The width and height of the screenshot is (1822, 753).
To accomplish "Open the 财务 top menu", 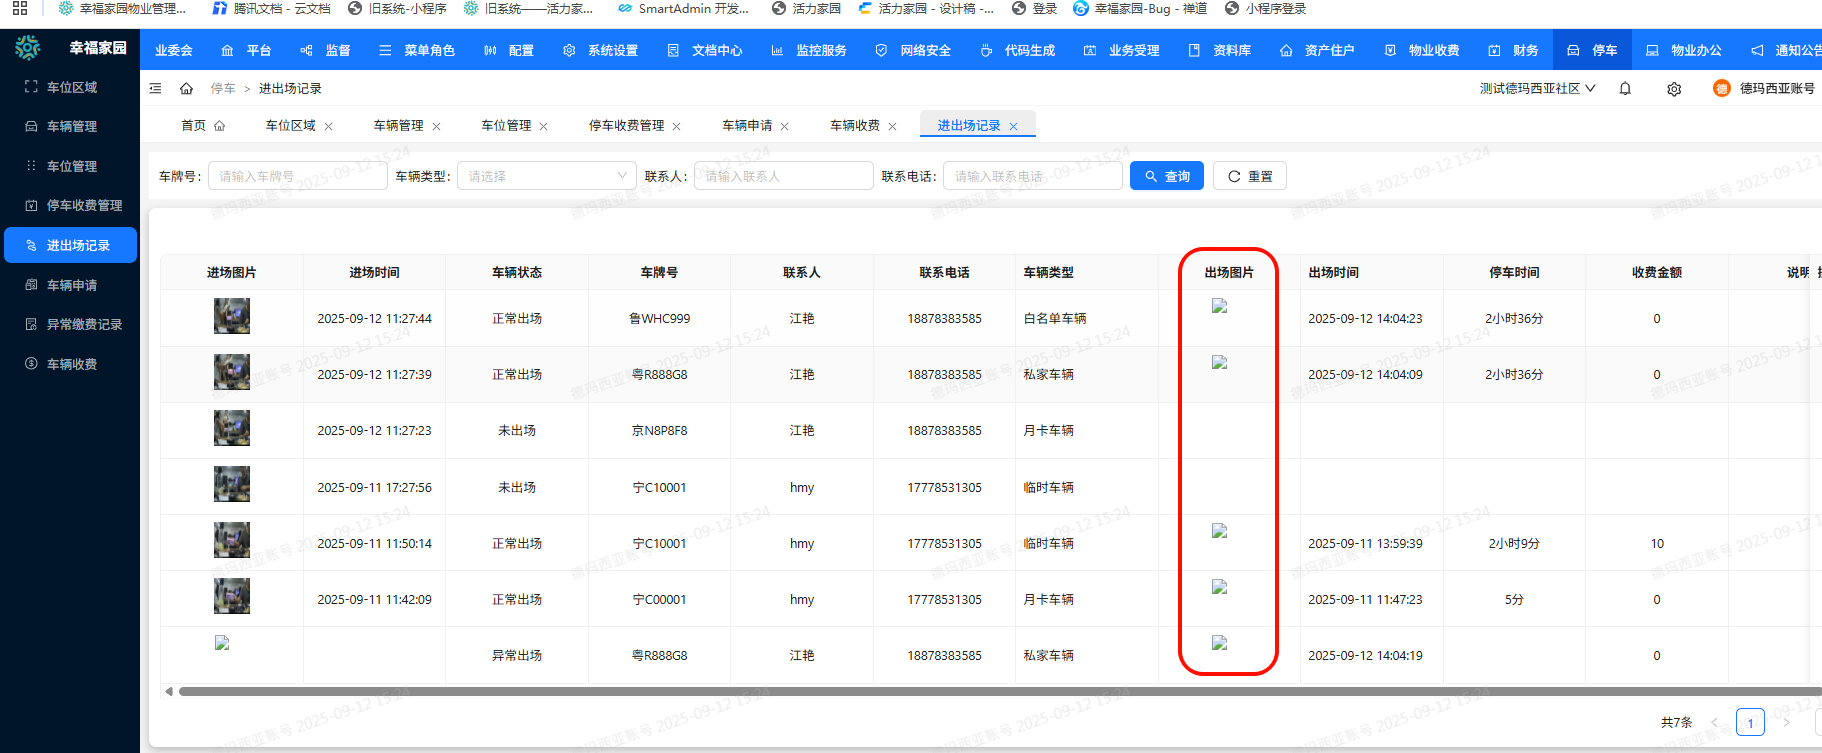I will point(1513,50).
